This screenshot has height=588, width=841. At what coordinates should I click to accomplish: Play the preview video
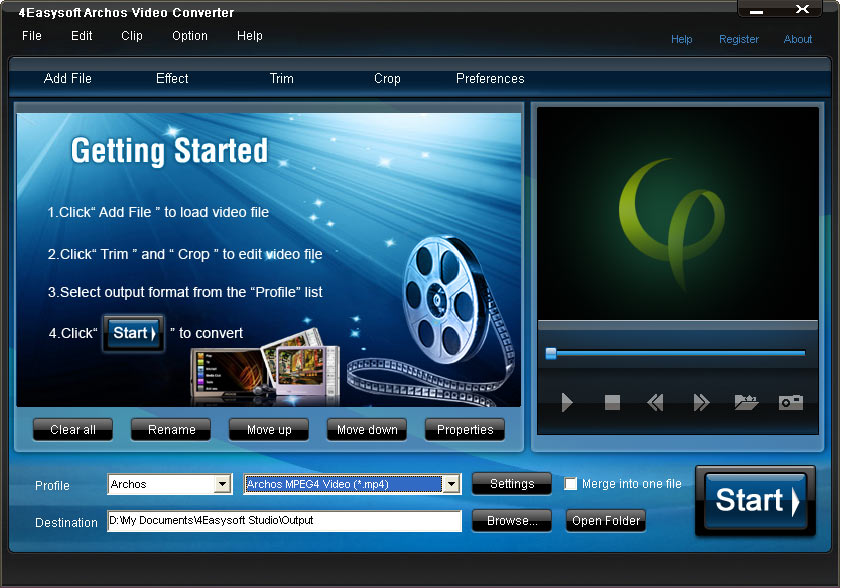[567, 403]
